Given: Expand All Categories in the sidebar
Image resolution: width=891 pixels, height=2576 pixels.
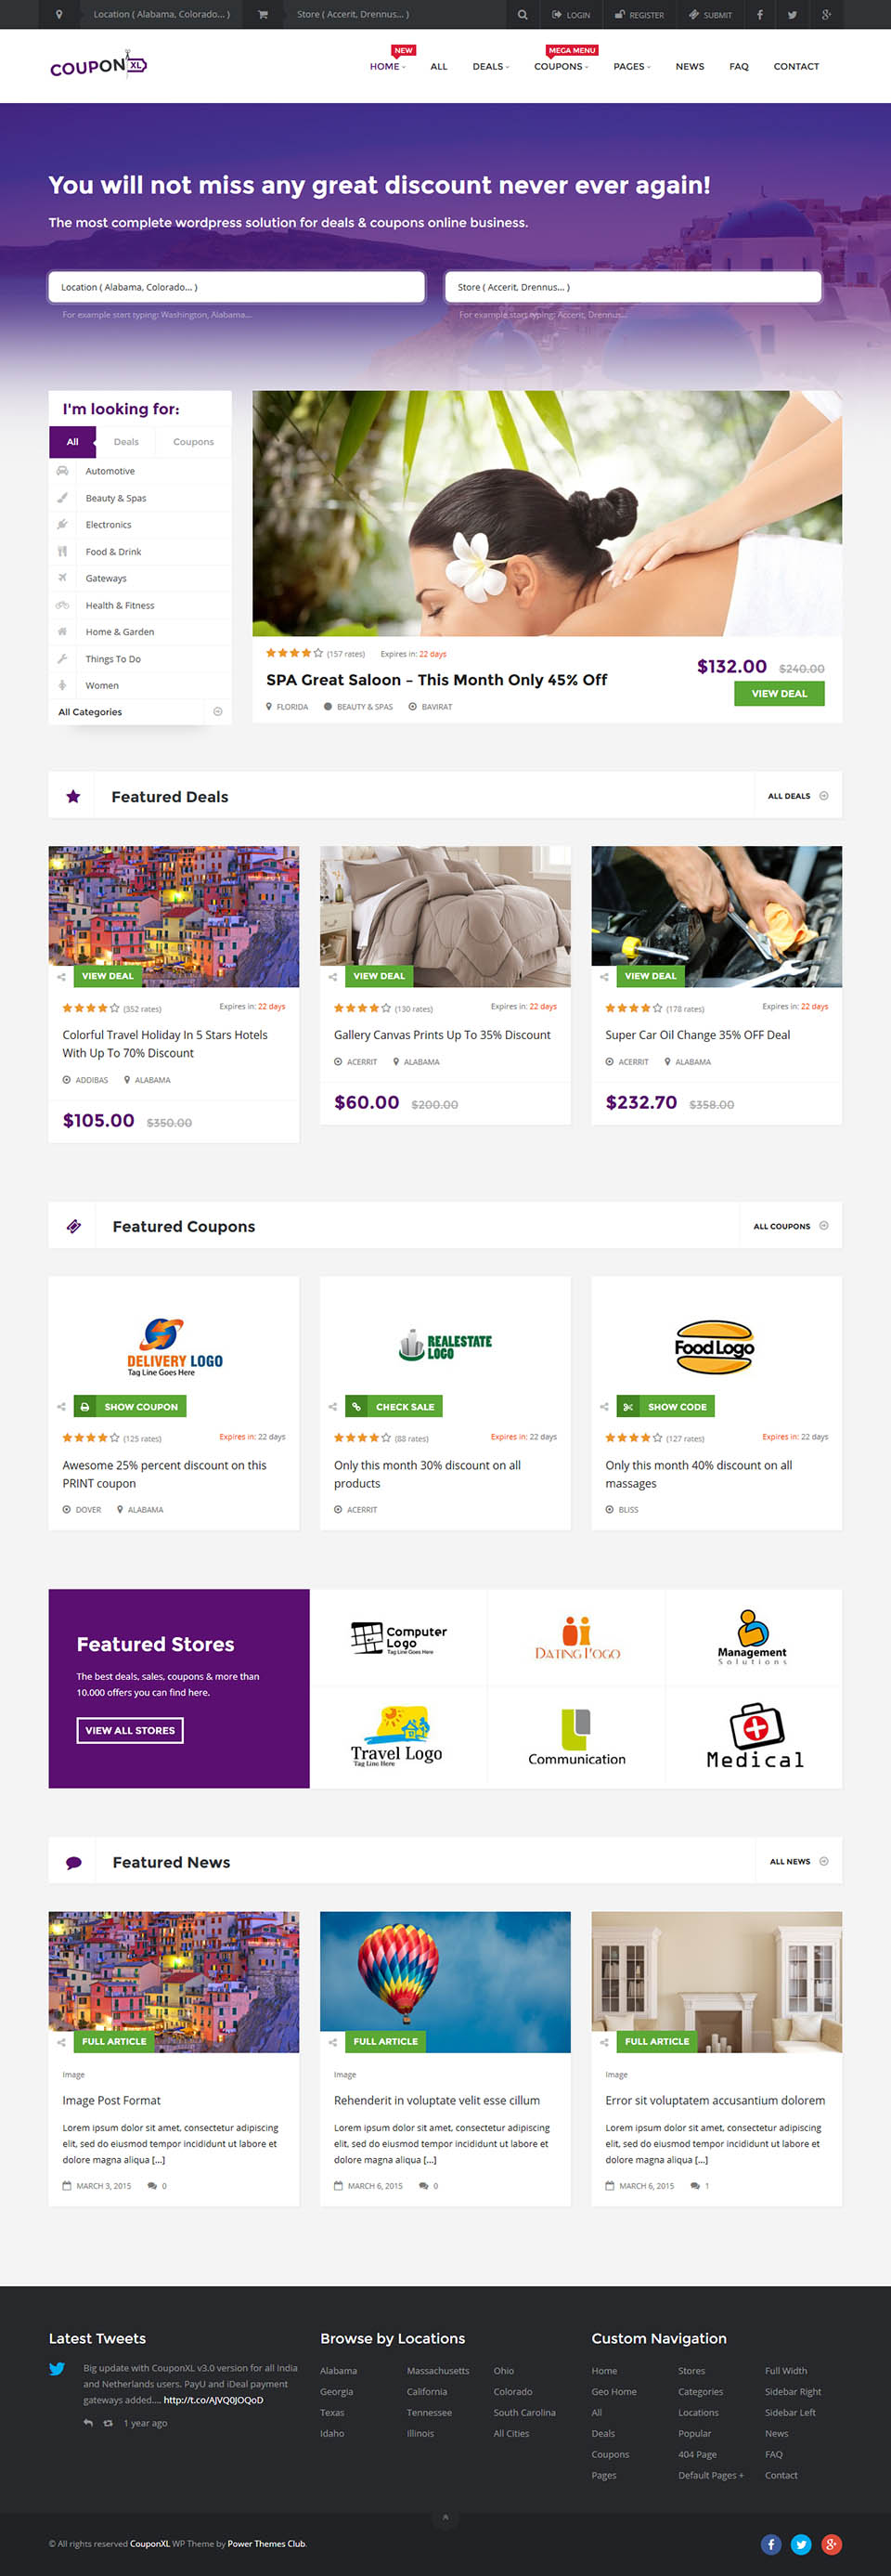Looking at the screenshot, I should (x=140, y=712).
